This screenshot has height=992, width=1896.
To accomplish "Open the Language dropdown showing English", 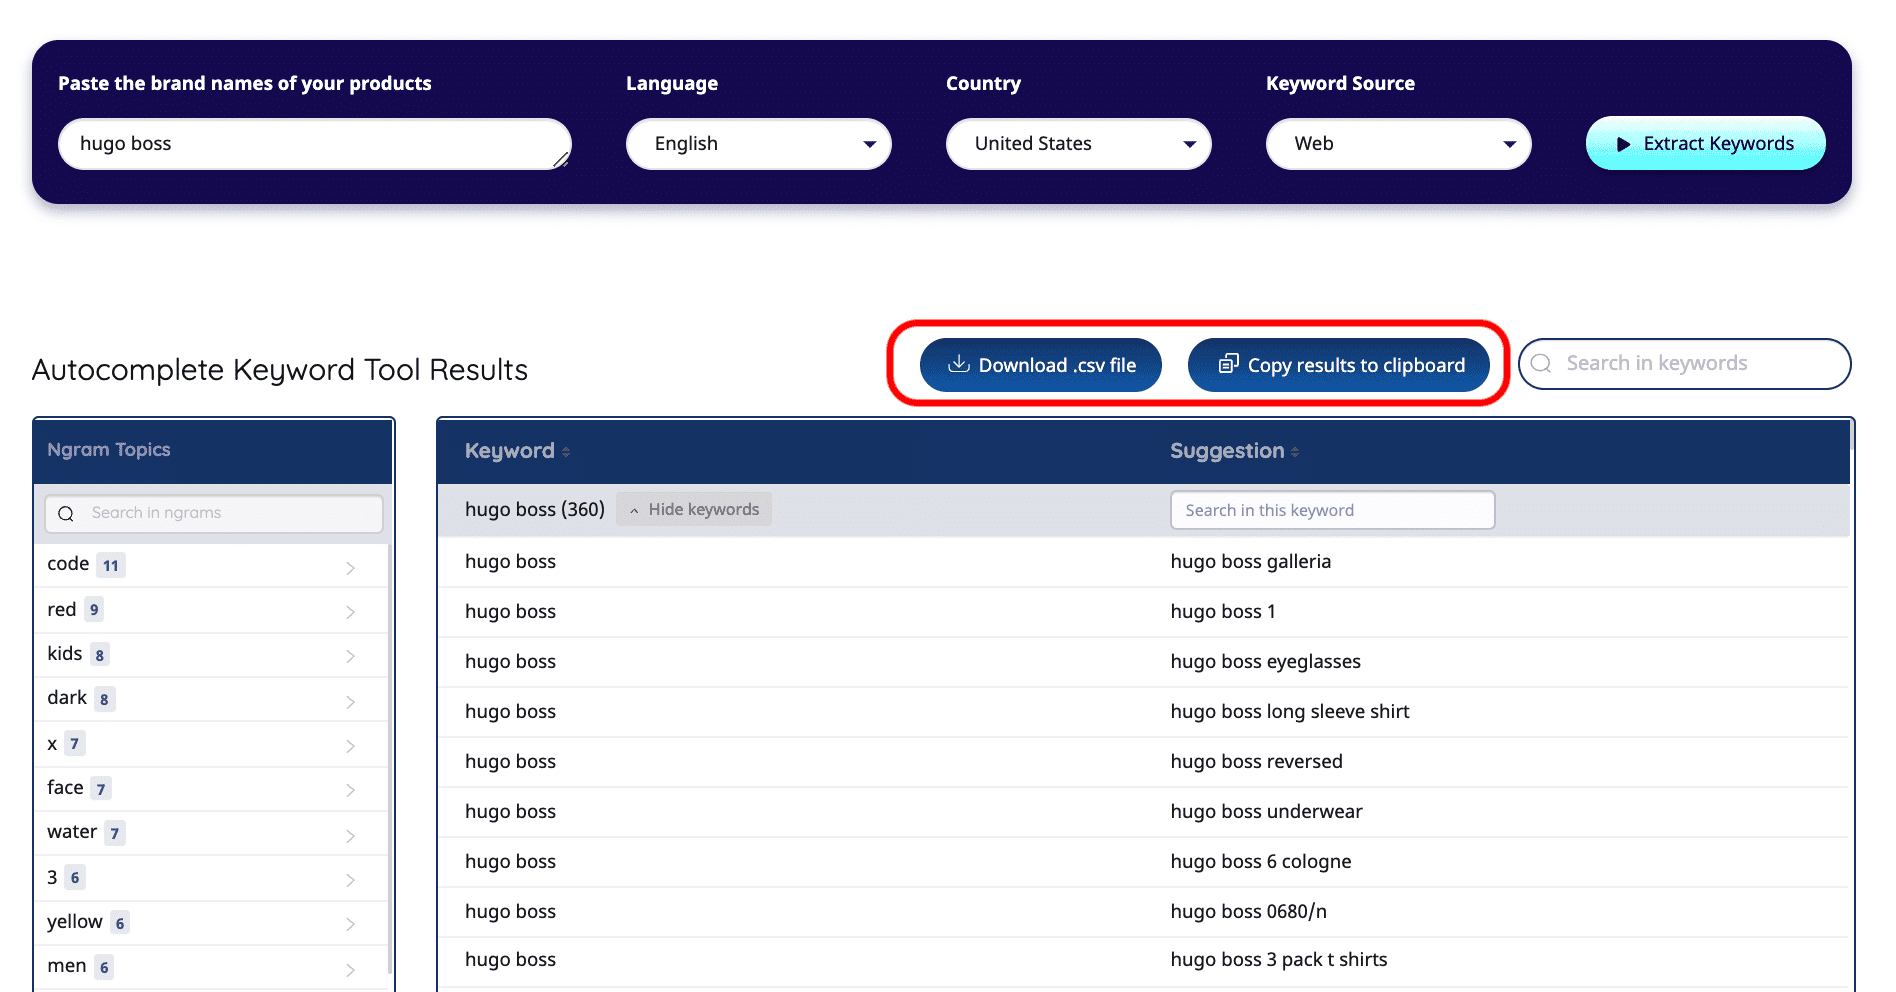I will point(758,143).
